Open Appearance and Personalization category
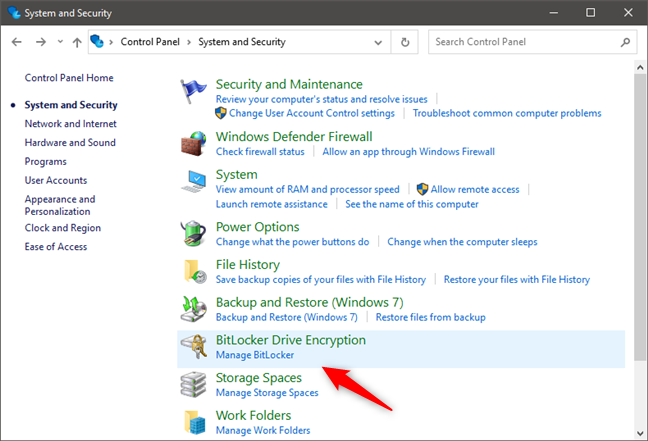Screen dimensions: 648x441 [60, 205]
